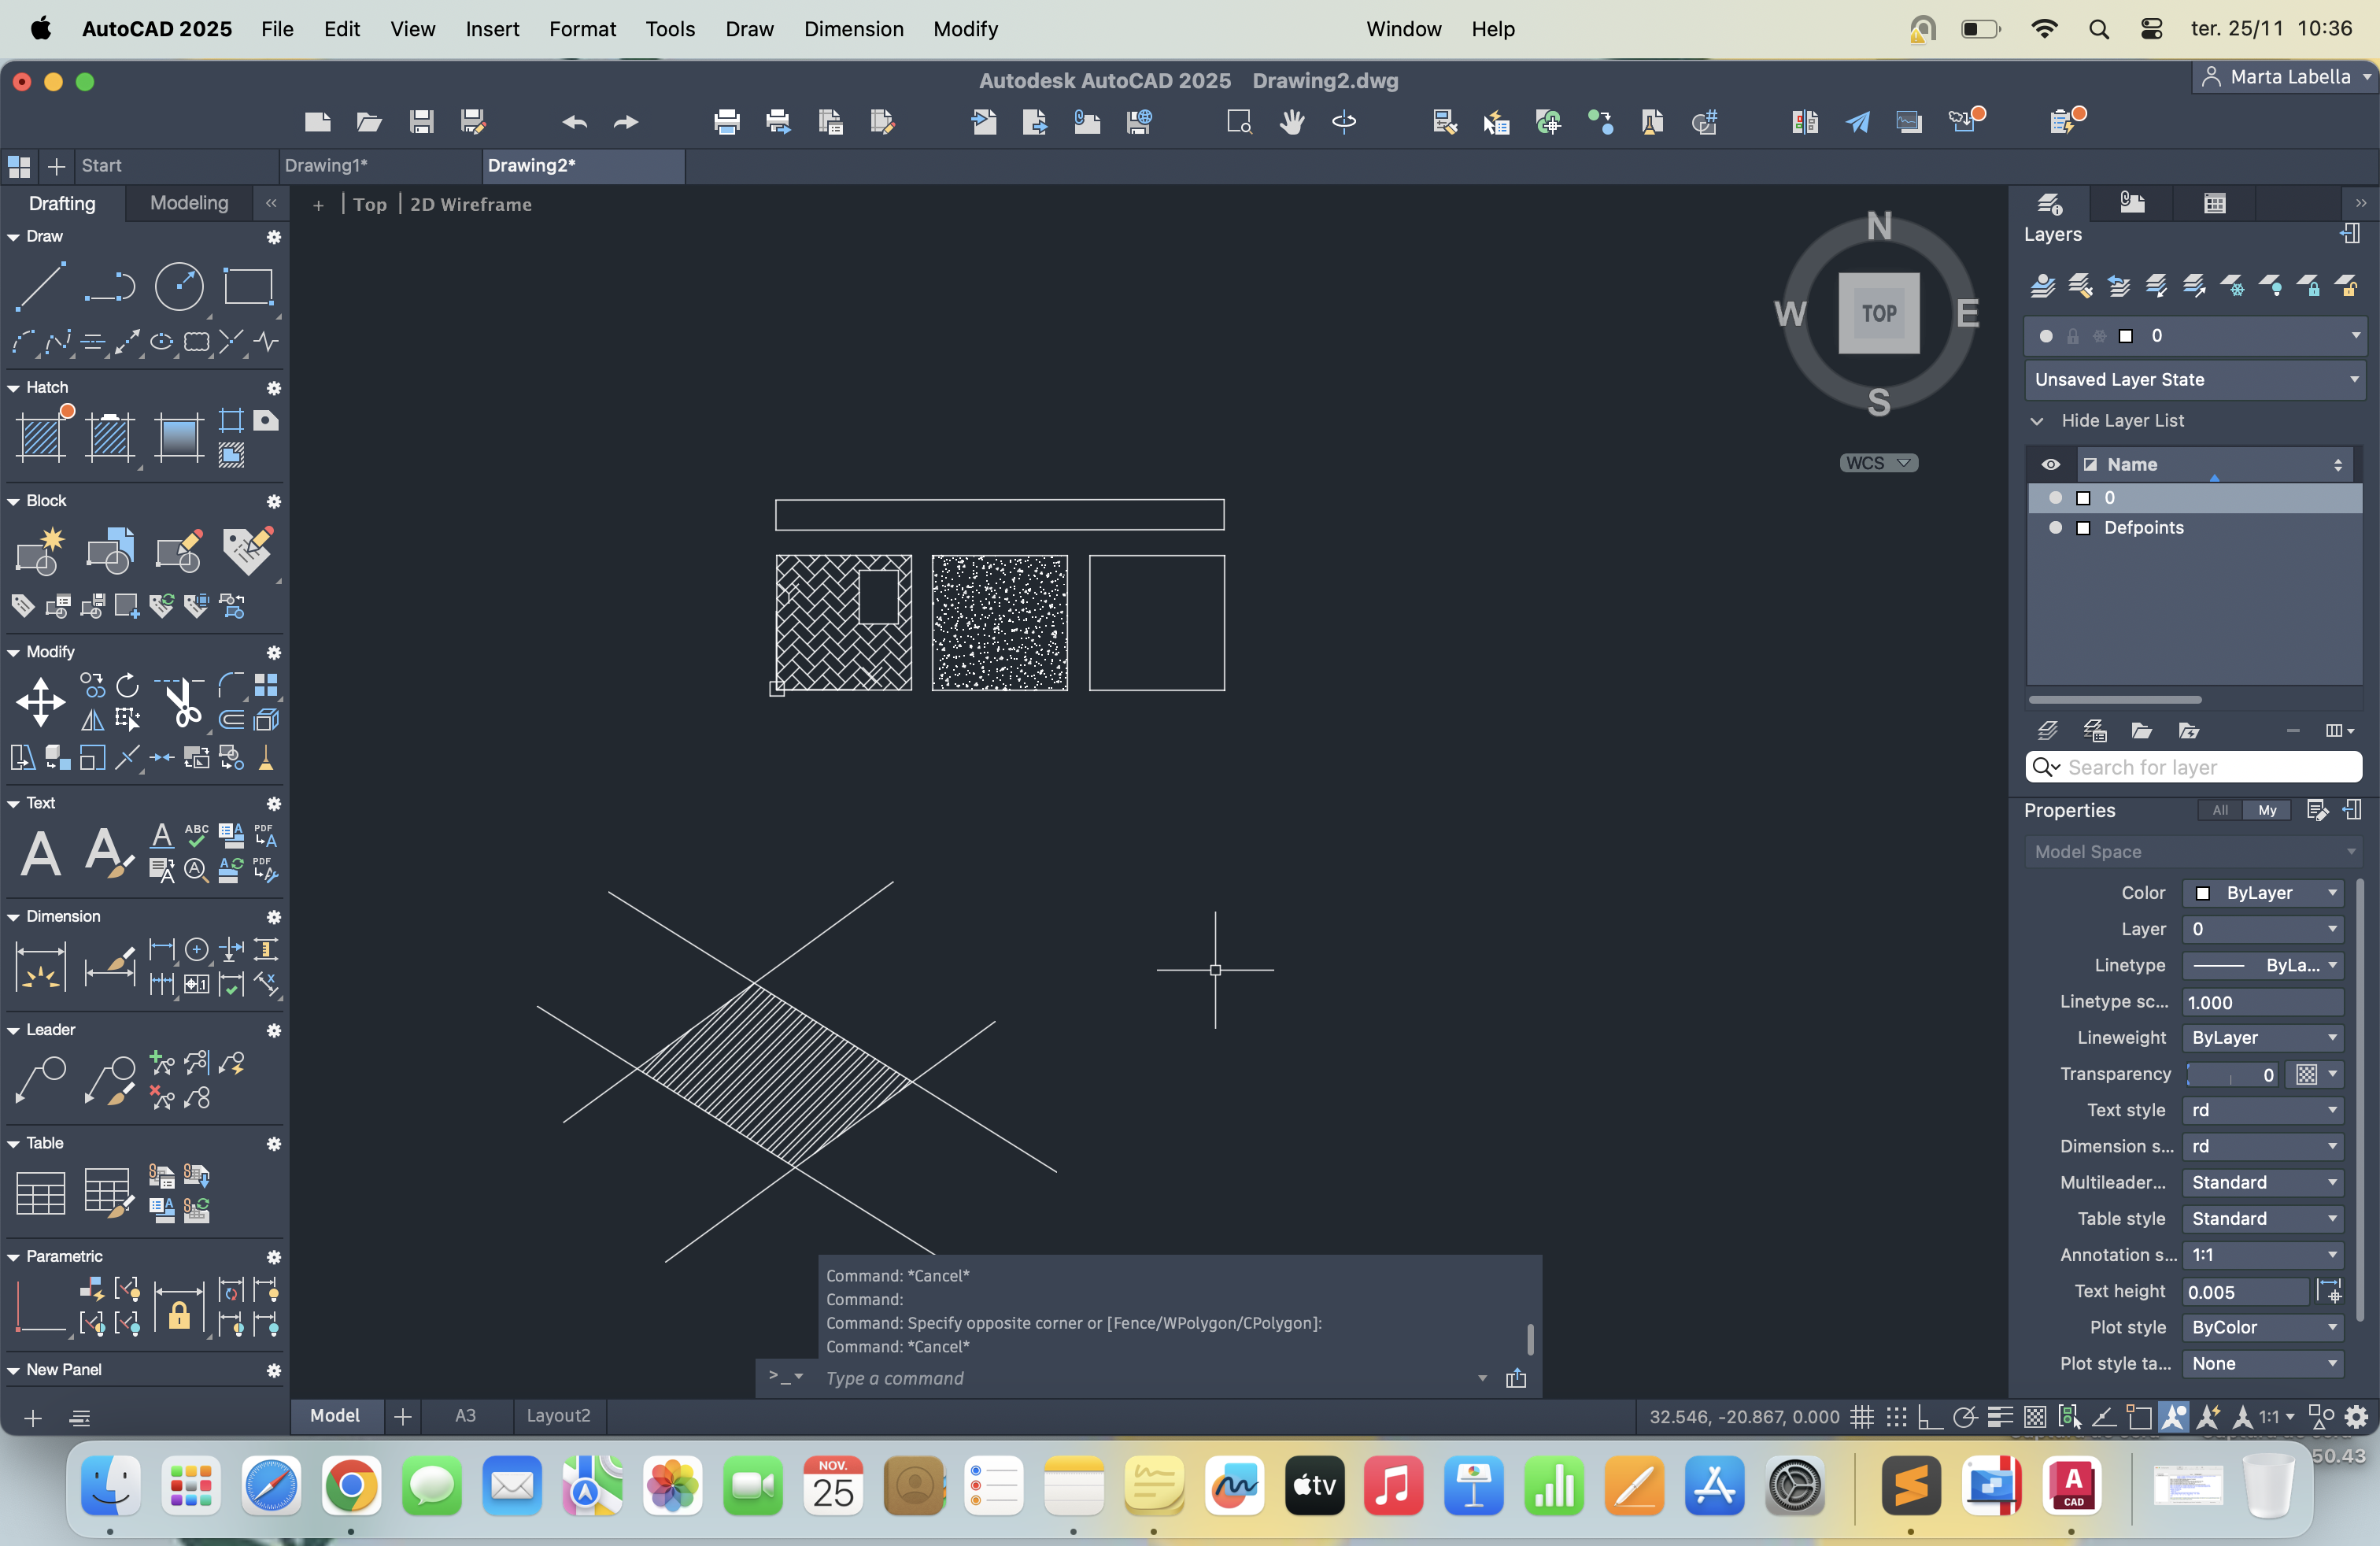Select the Move tool in Modify panel
Viewport: 2380px width, 1546px height.
(40, 701)
